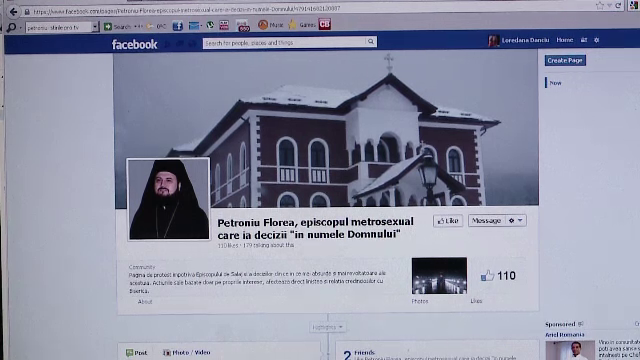Go back with the browser back arrow
Screen dimensions: 640x360
pos(13,12)
